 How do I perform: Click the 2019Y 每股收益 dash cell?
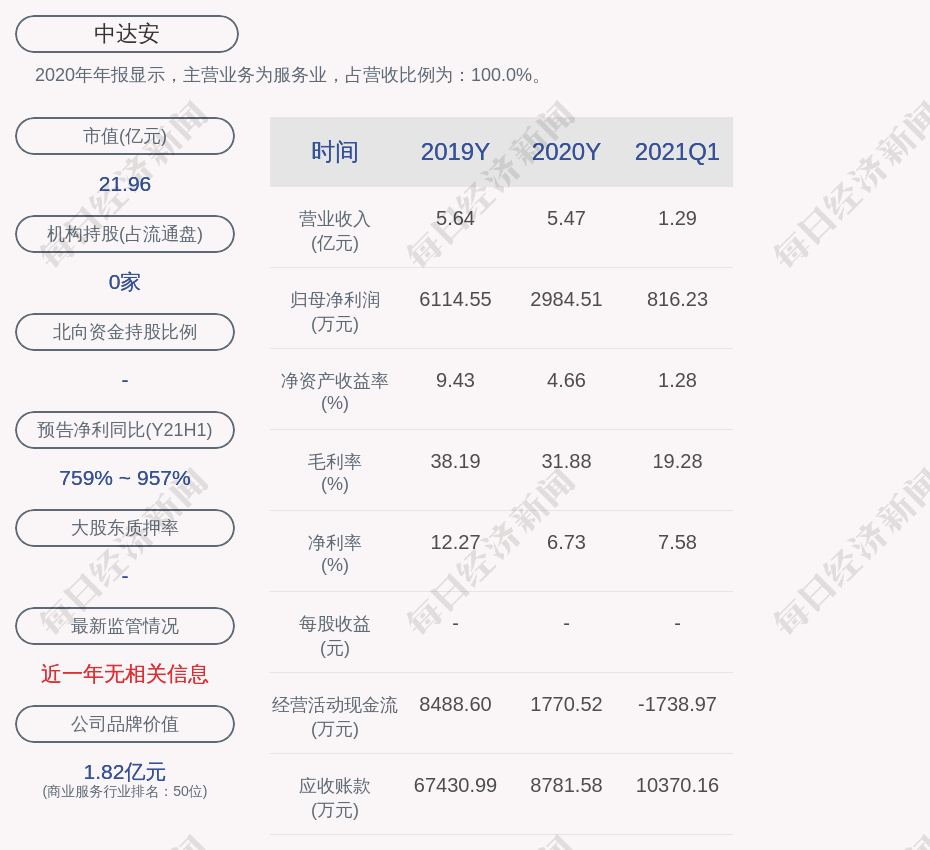(455, 623)
